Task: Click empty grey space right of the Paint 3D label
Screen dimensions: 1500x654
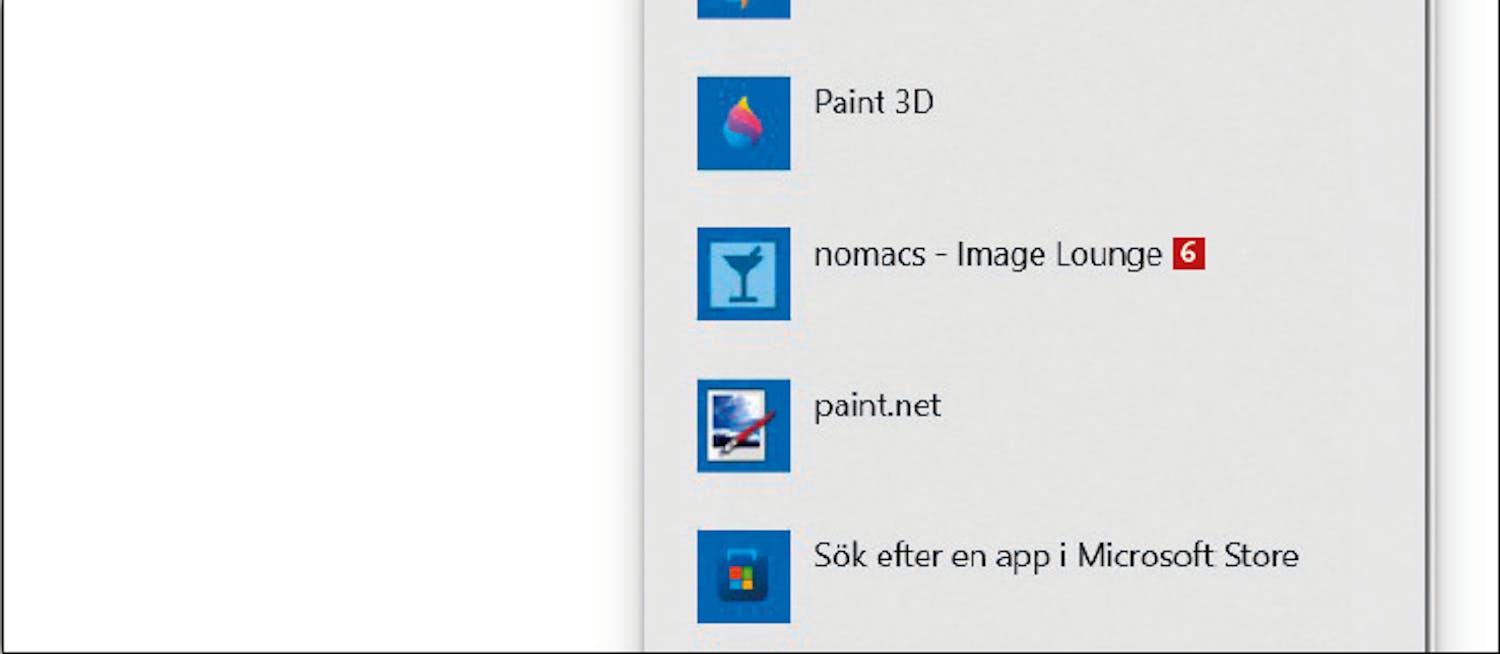Action: tap(1180, 102)
